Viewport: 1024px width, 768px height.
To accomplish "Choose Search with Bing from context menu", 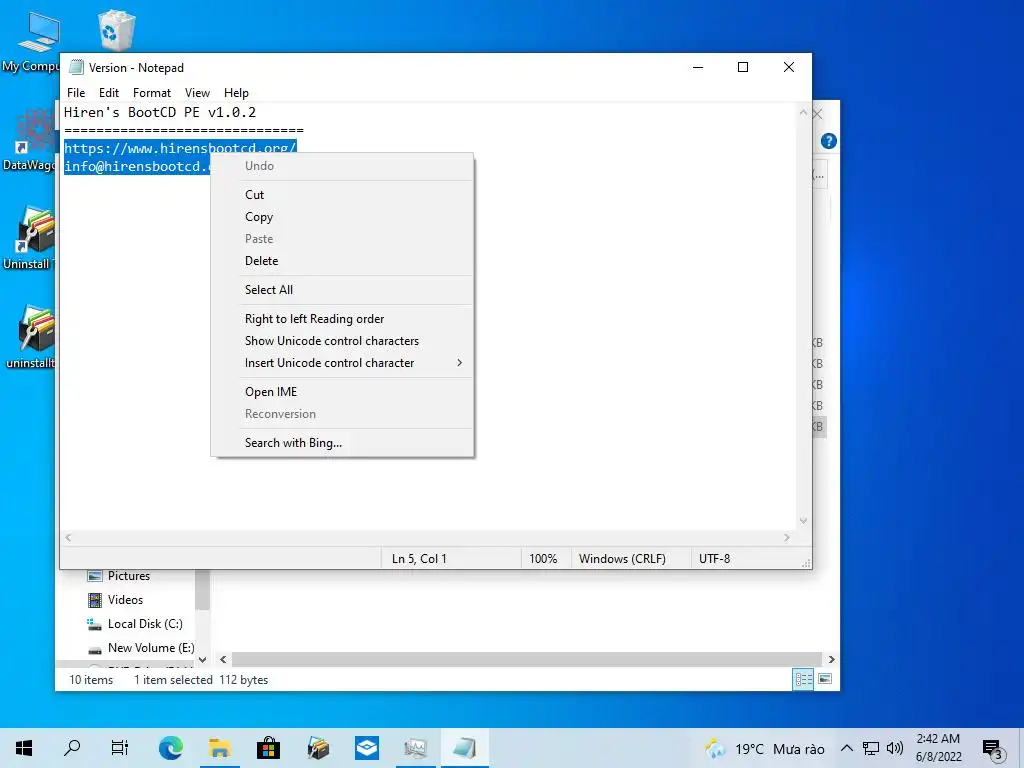I will (x=342, y=443).
